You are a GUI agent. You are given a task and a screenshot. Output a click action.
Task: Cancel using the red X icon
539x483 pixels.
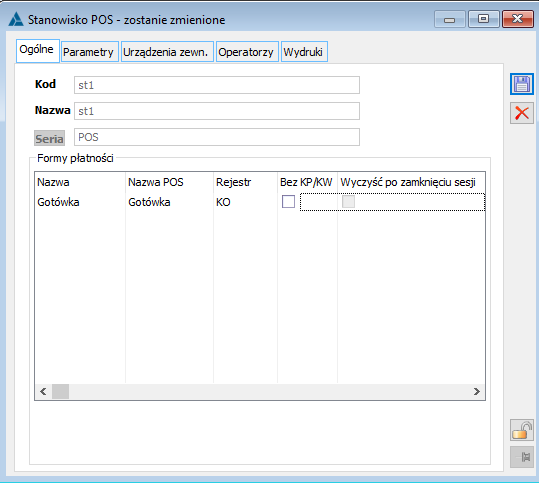click(x=521, y=113)
